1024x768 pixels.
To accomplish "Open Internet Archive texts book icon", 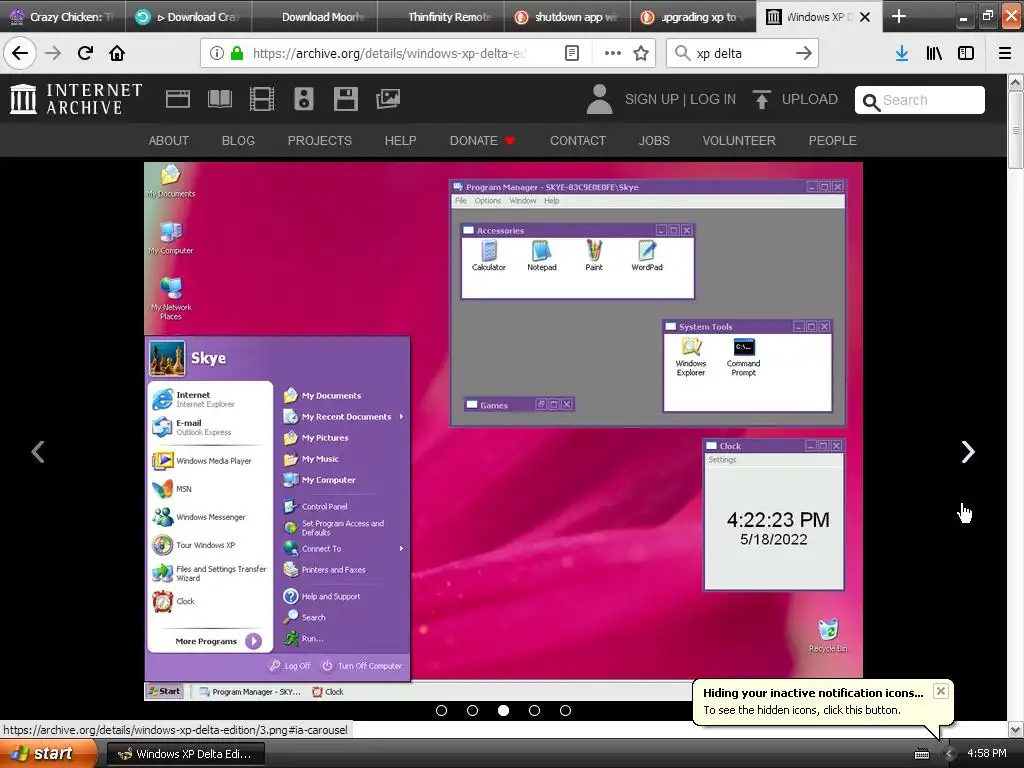I will click(x=219, y=99).
